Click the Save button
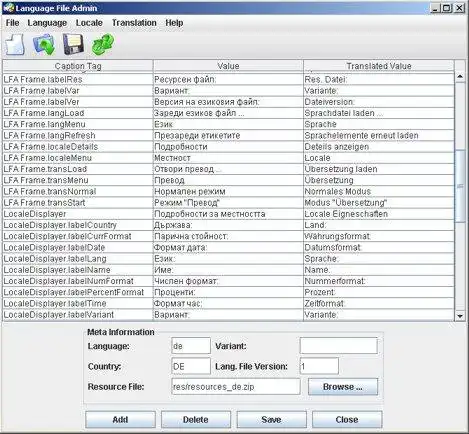 271,419
